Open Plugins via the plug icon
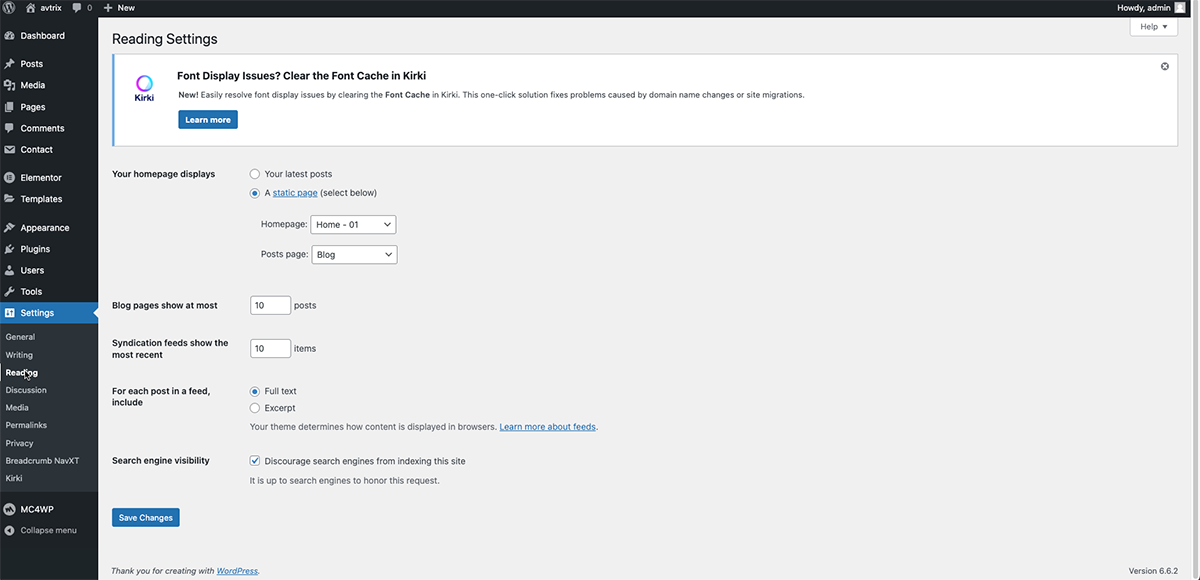The image size is (1200, 580). click(10, 249)
